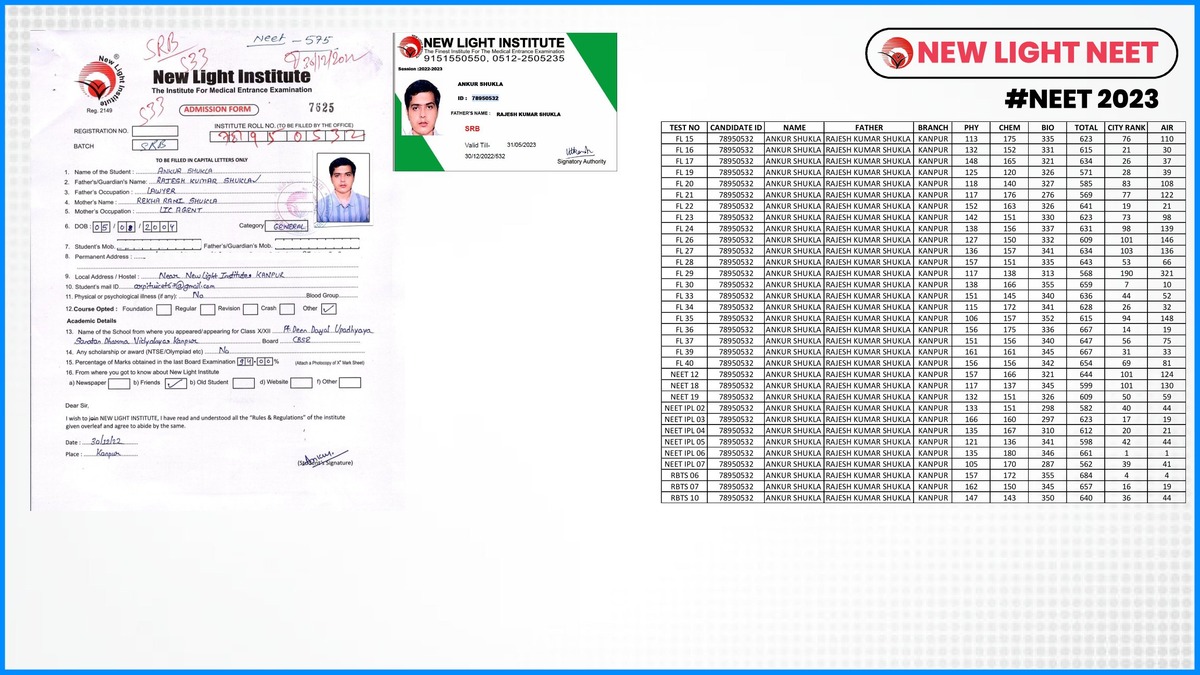
Task: Click the #NEET 2023 hashtag text
Action: pyautogui.click(x=1081, y=99)
